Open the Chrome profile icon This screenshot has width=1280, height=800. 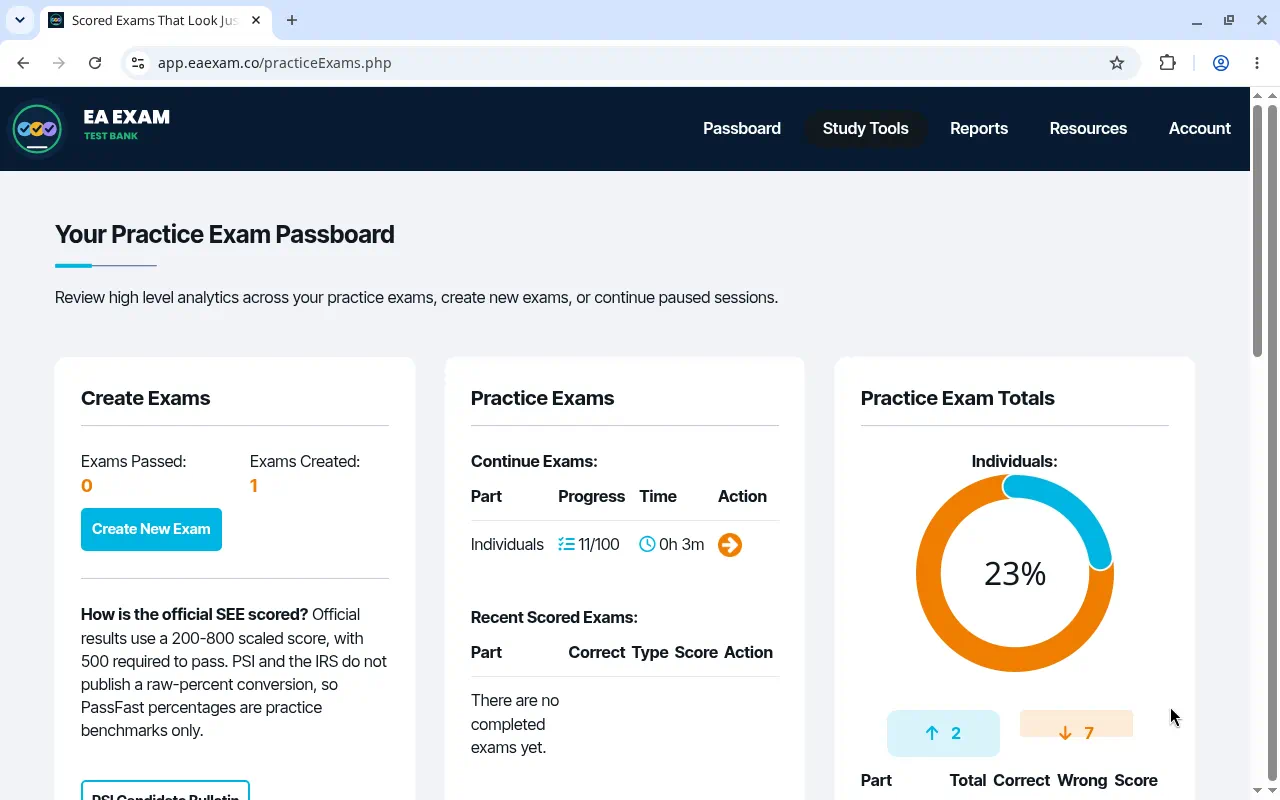click(x=1221, y=63)
